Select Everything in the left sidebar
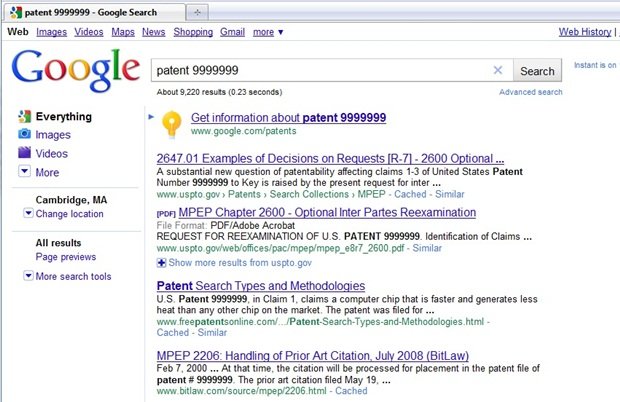 64,117
